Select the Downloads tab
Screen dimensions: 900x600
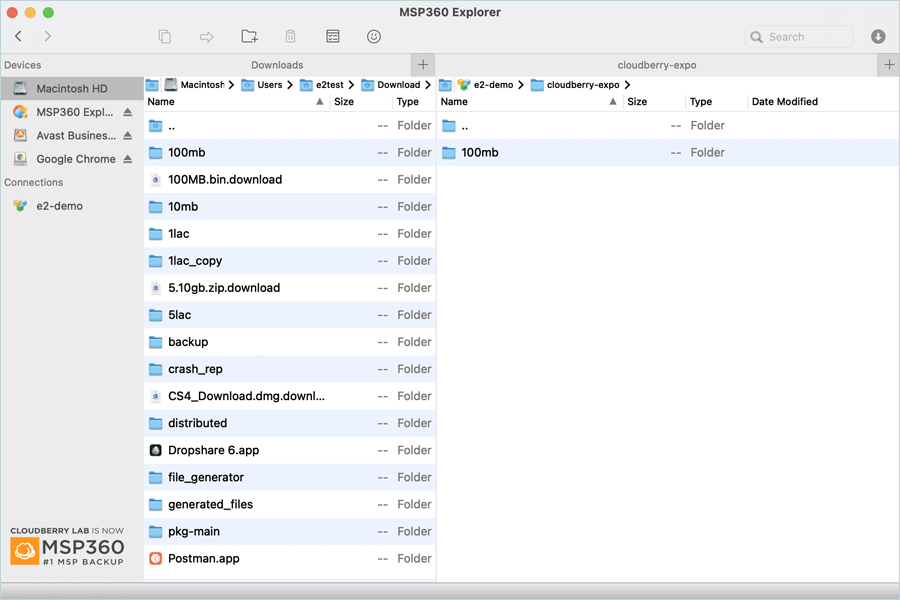277,65
